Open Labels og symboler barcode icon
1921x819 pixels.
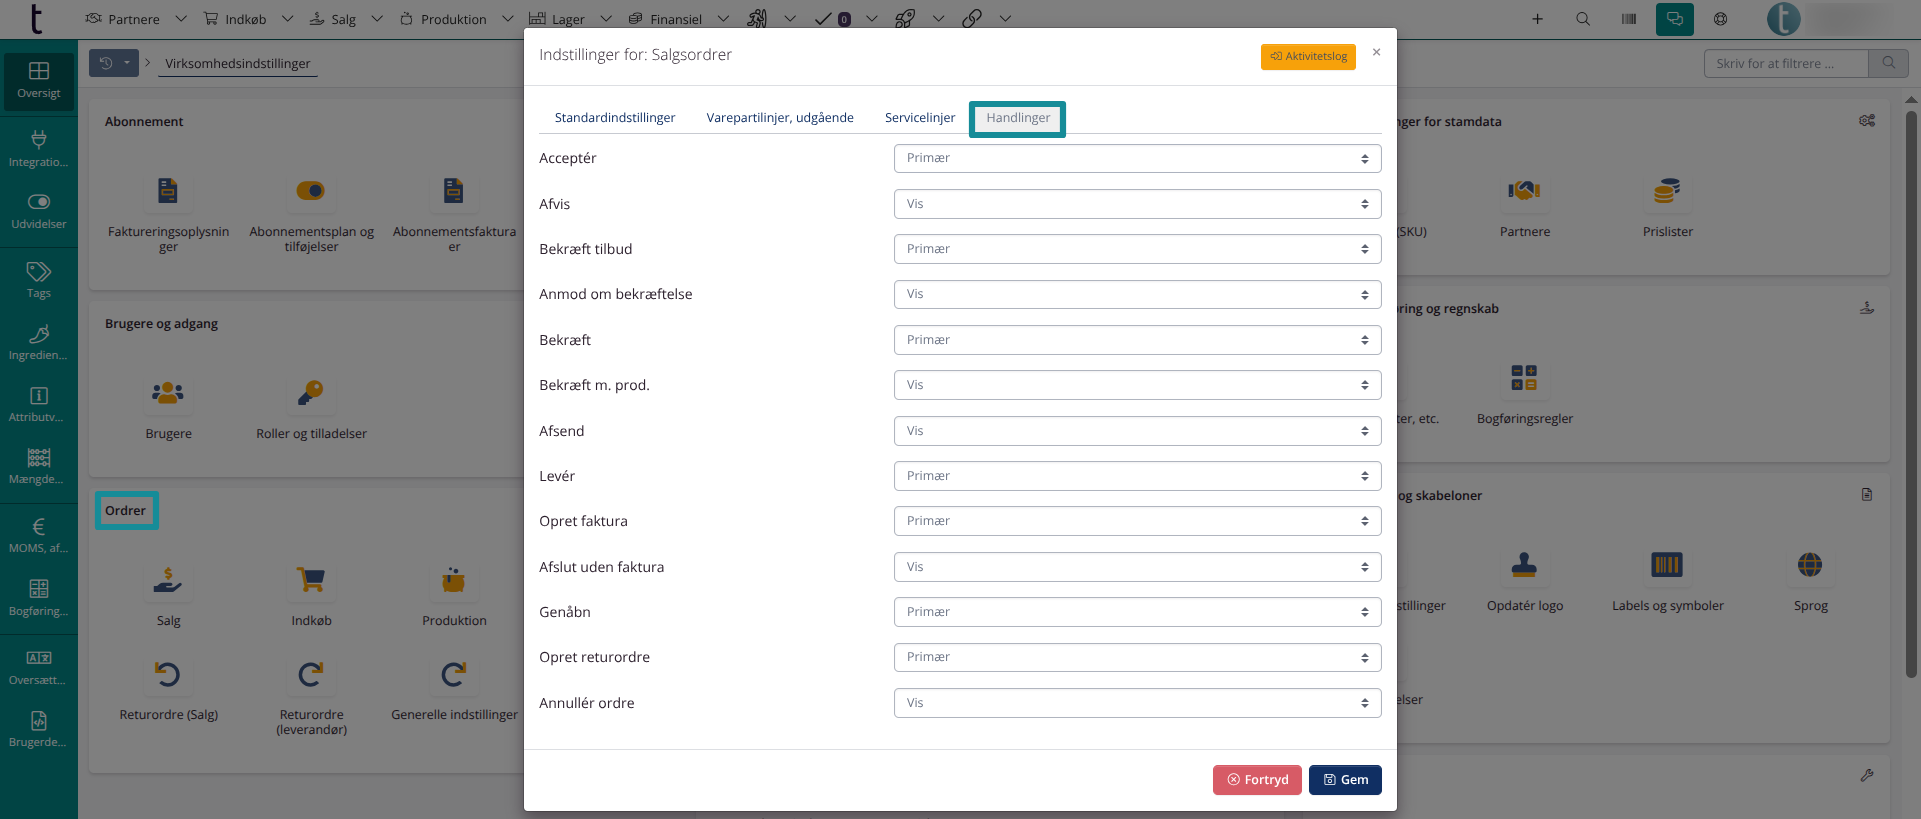(x=1667, y=565)
